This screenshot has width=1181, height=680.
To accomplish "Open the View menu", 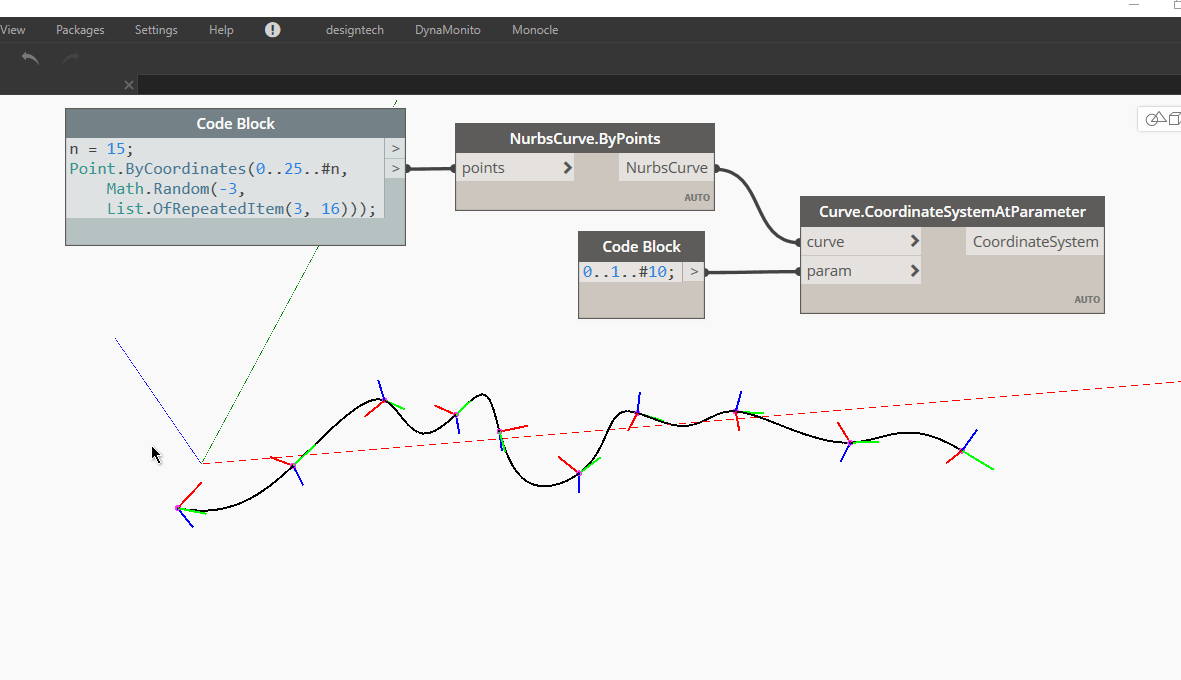I will click(13, 30).
